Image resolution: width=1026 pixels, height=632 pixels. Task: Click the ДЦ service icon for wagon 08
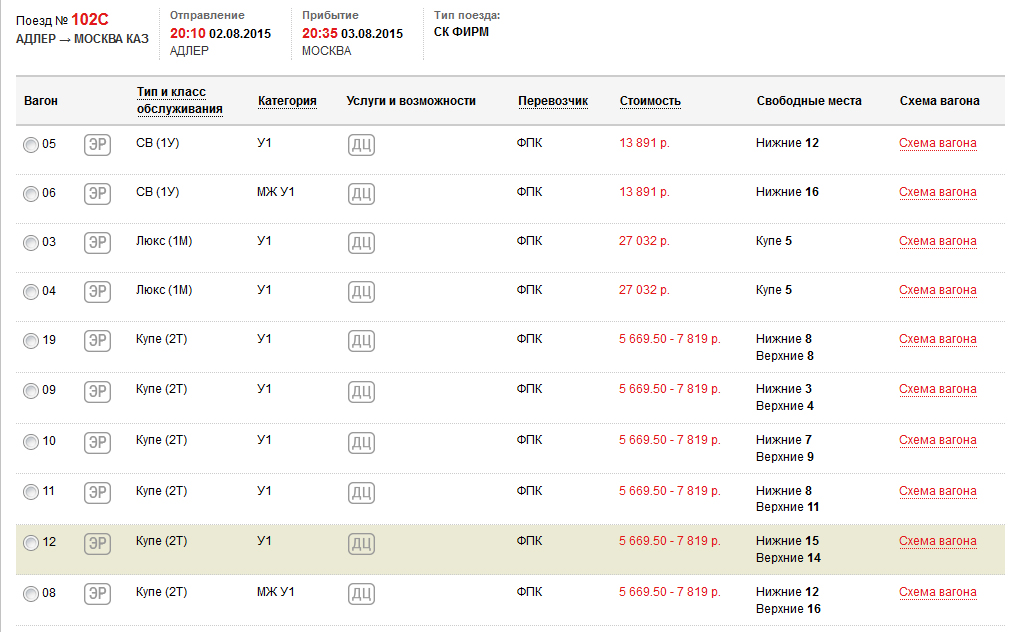[x=361, y=594]
